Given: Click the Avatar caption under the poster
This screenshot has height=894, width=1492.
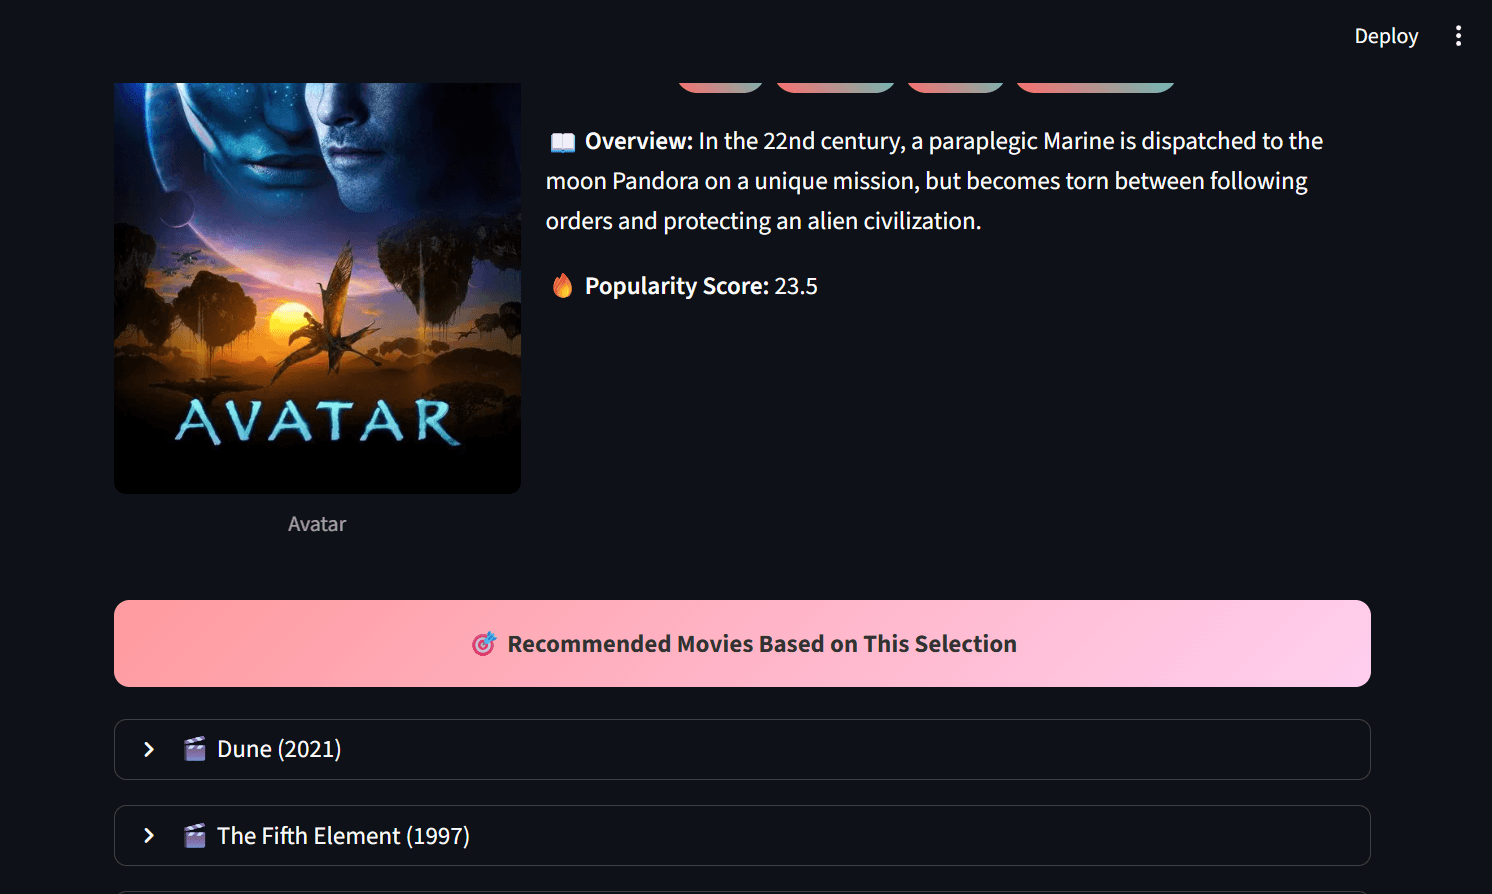Looking at the screenshot, I should tap(317, 524).
